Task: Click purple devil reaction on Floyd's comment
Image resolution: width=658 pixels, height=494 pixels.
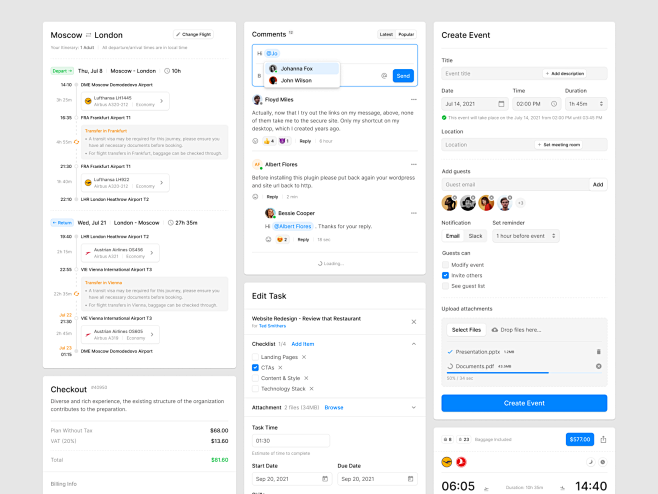Action: [284, 141]
